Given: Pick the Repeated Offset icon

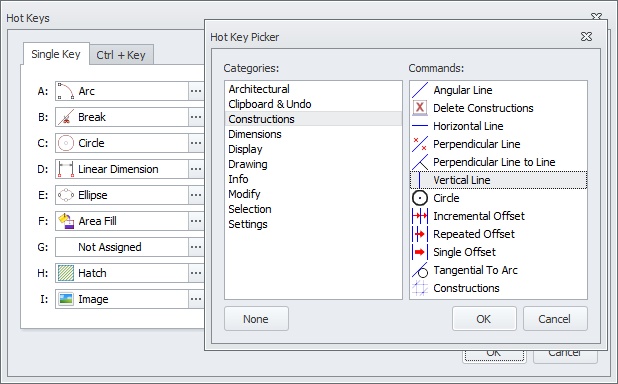Looking at the screenshot, I should tap(420, 234).
